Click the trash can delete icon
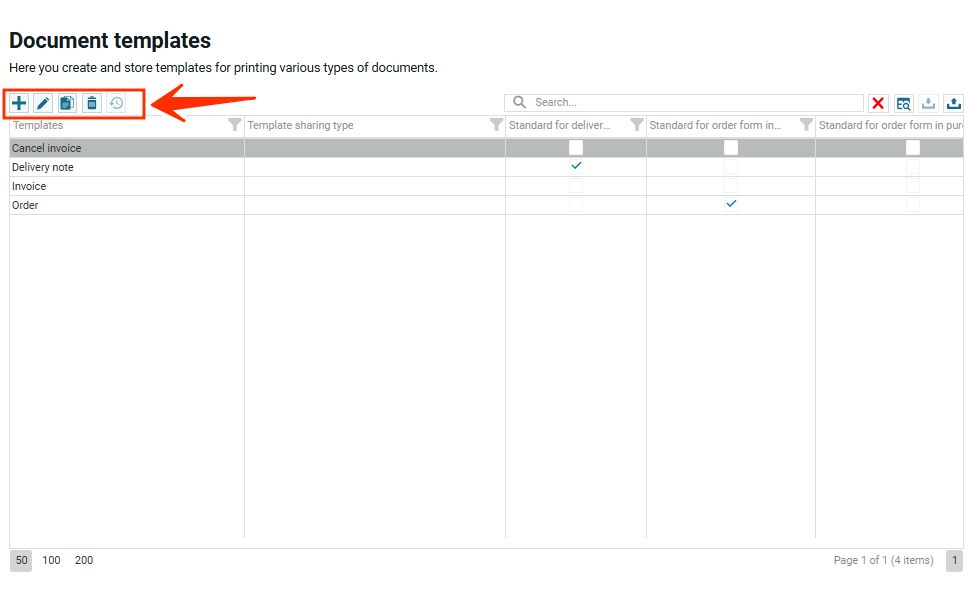The width and height of the screenshot is (971, 594). click(92, 103)
